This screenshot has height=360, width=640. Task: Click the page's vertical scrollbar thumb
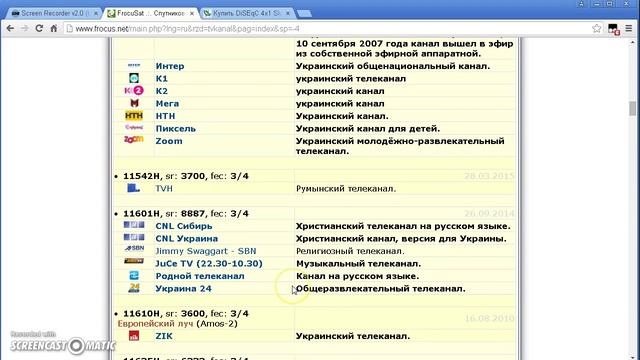[x=632, y=108]
